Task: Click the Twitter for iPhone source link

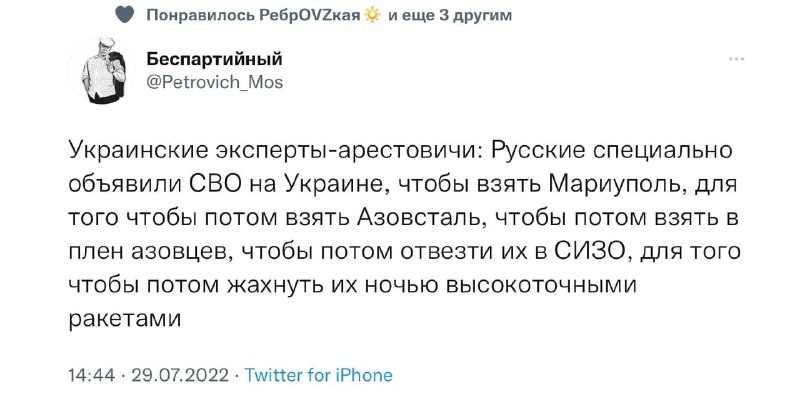Action: (318, 376)
